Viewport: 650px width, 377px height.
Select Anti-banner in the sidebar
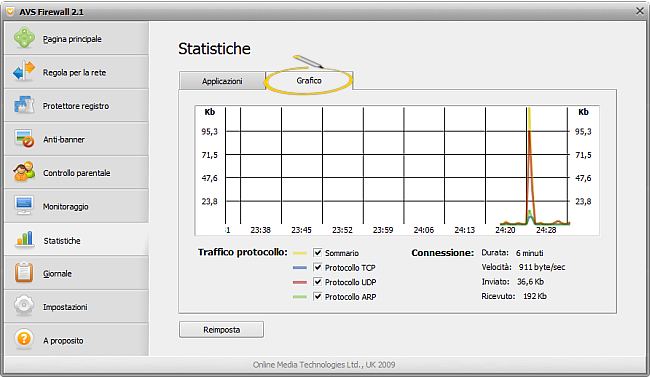76,139
